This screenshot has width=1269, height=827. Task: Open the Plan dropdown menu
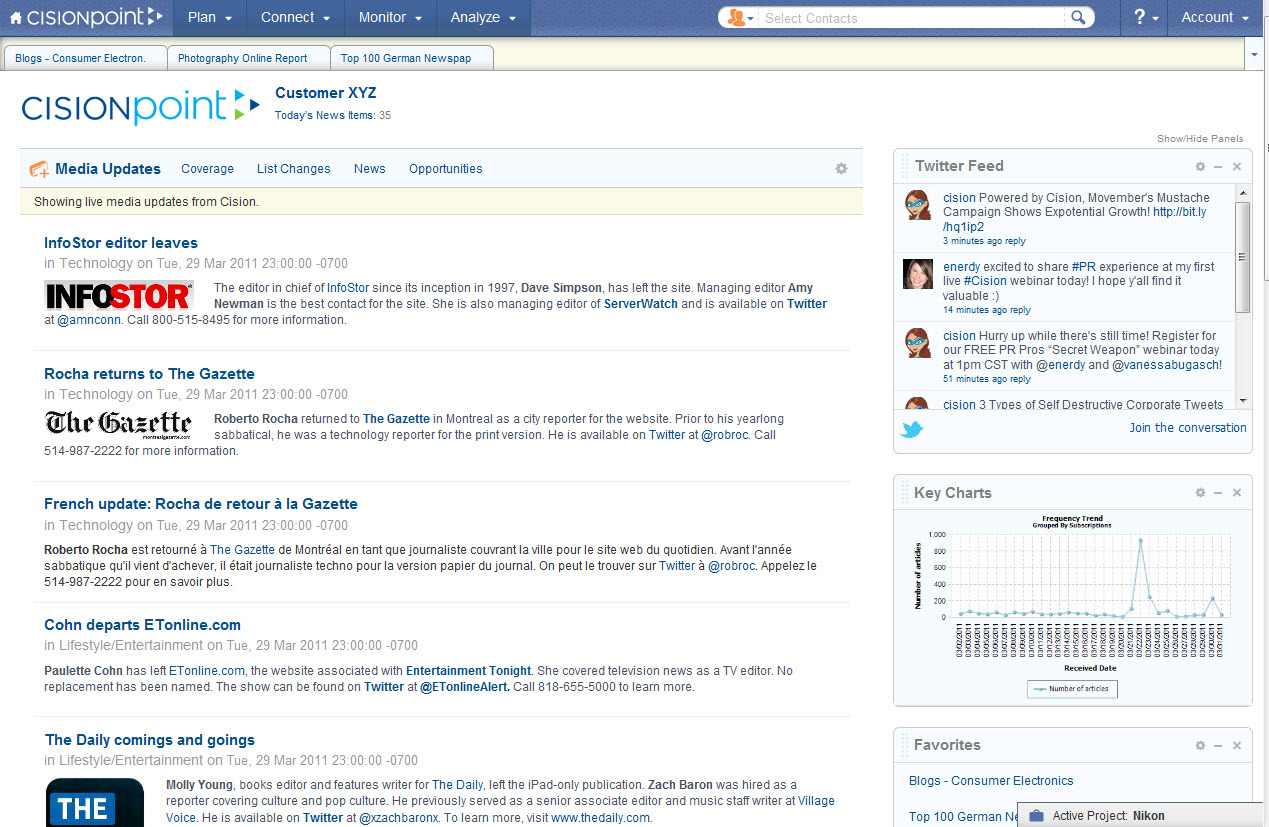pyautogui.click(x=208, y=17)
